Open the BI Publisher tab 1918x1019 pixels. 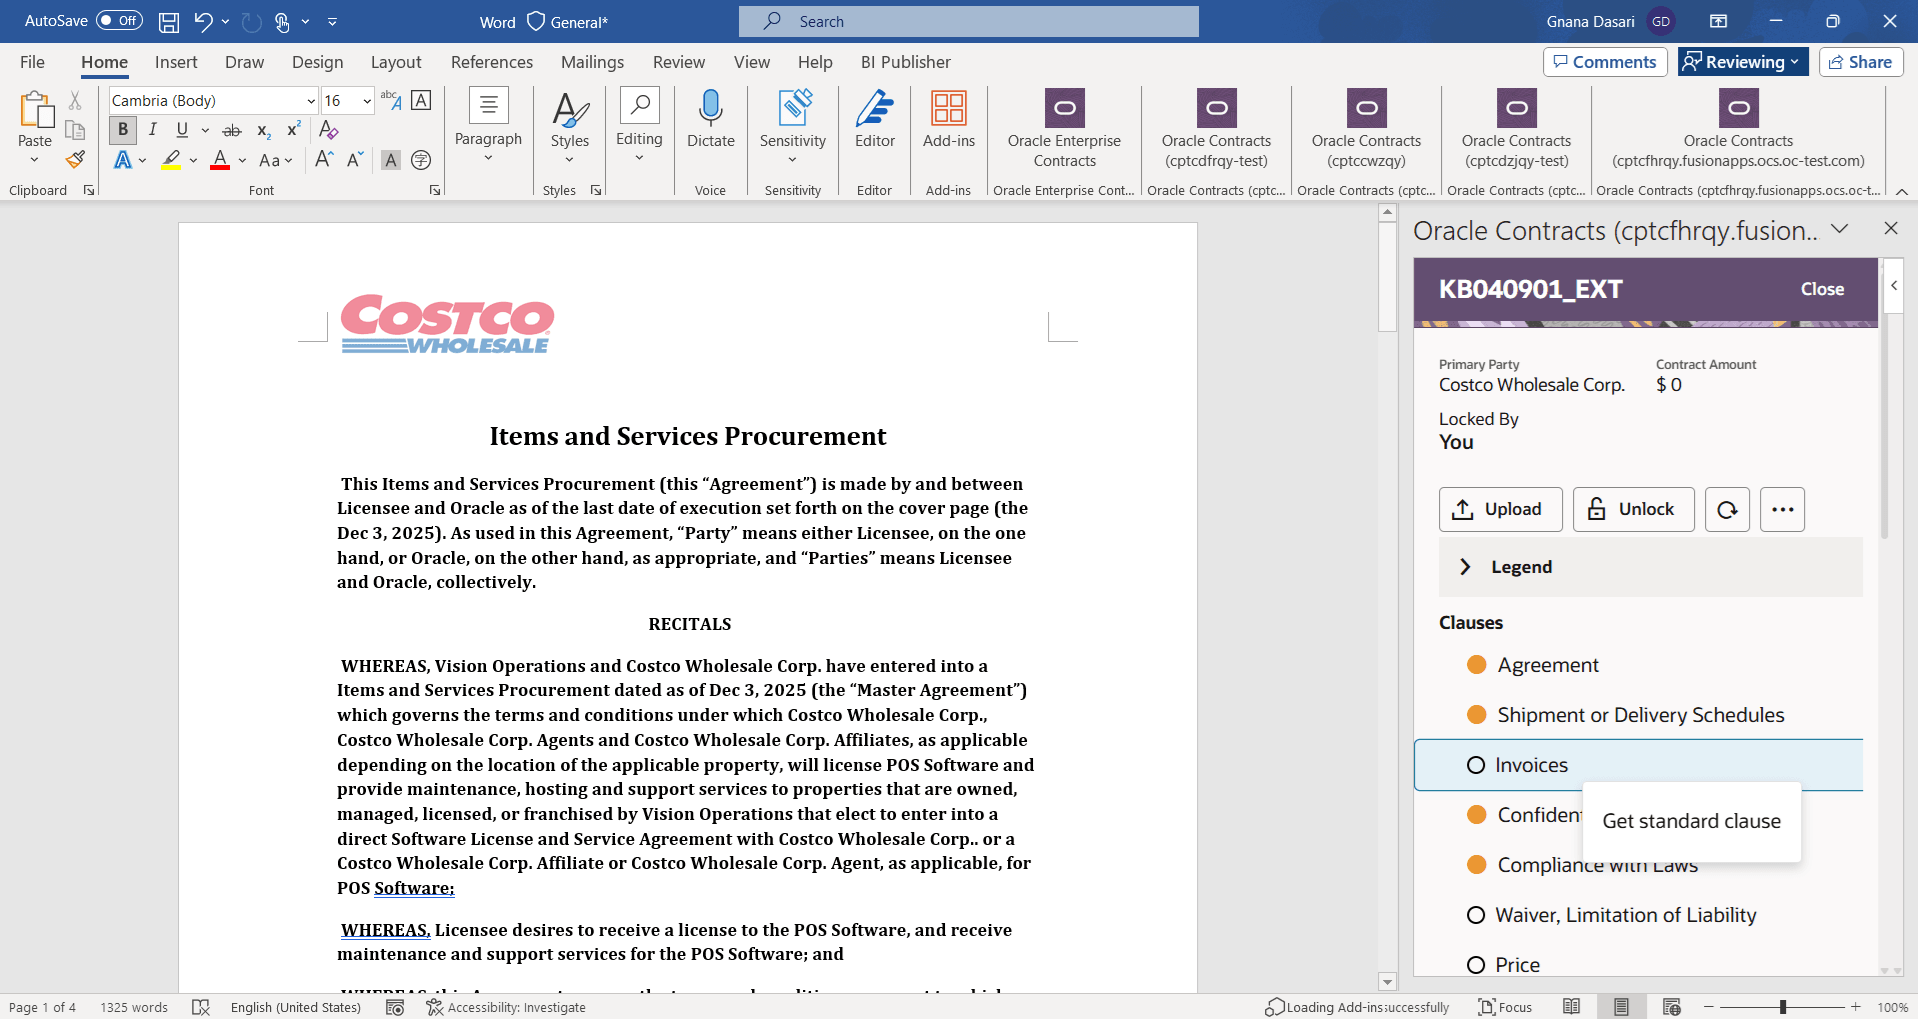point(906,62)
